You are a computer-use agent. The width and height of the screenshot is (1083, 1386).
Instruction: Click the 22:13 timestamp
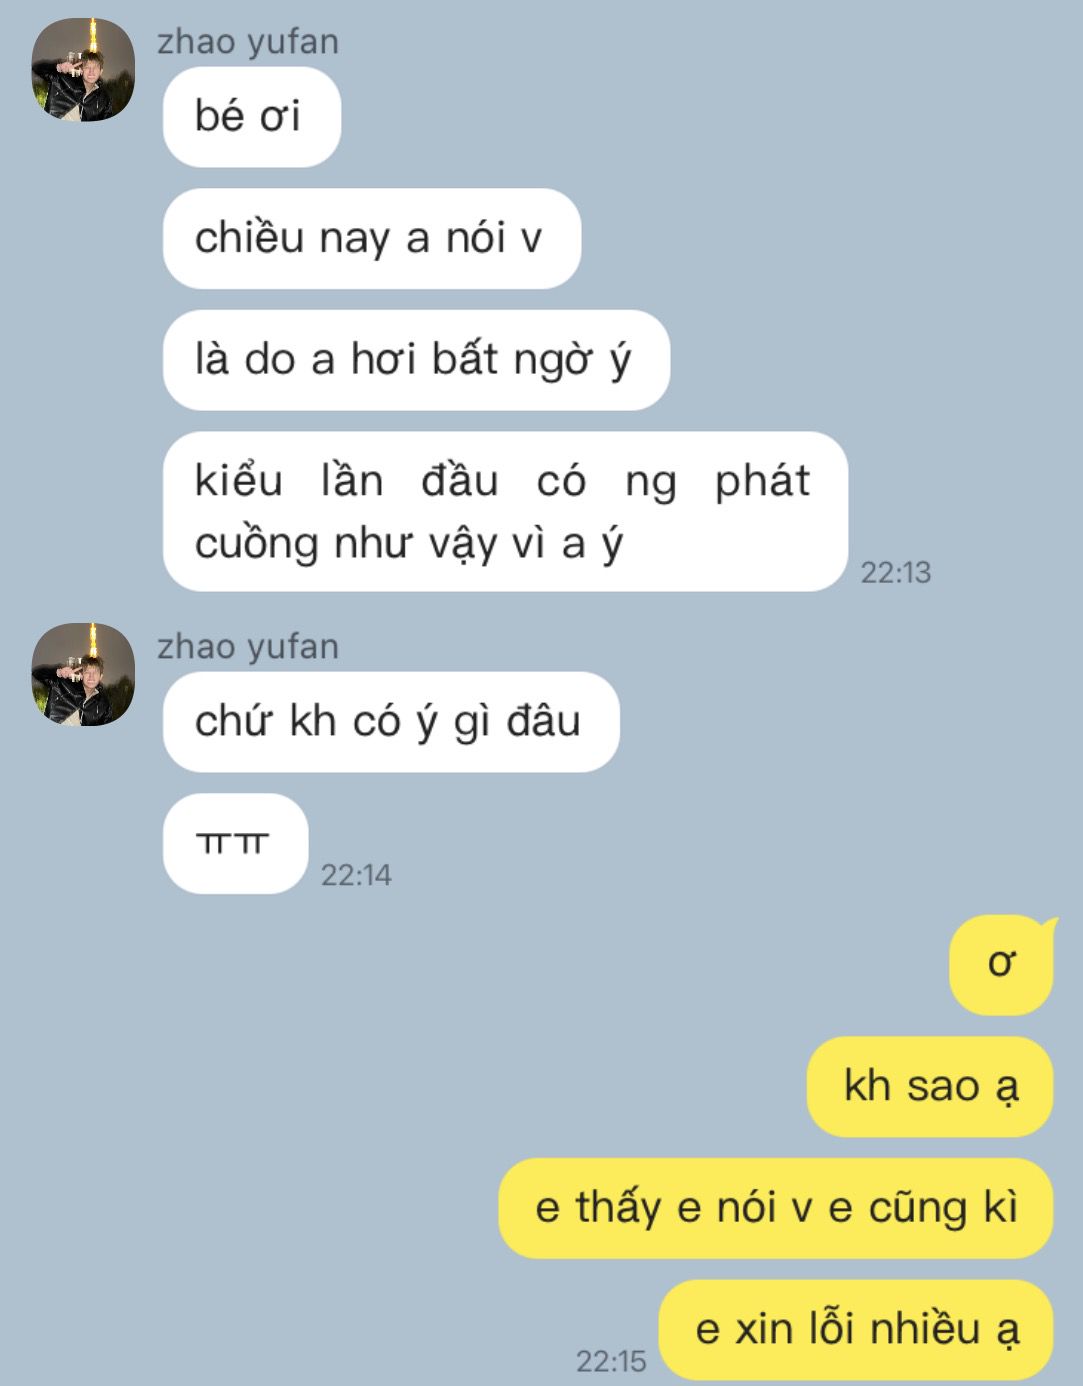tap(896, 573)
